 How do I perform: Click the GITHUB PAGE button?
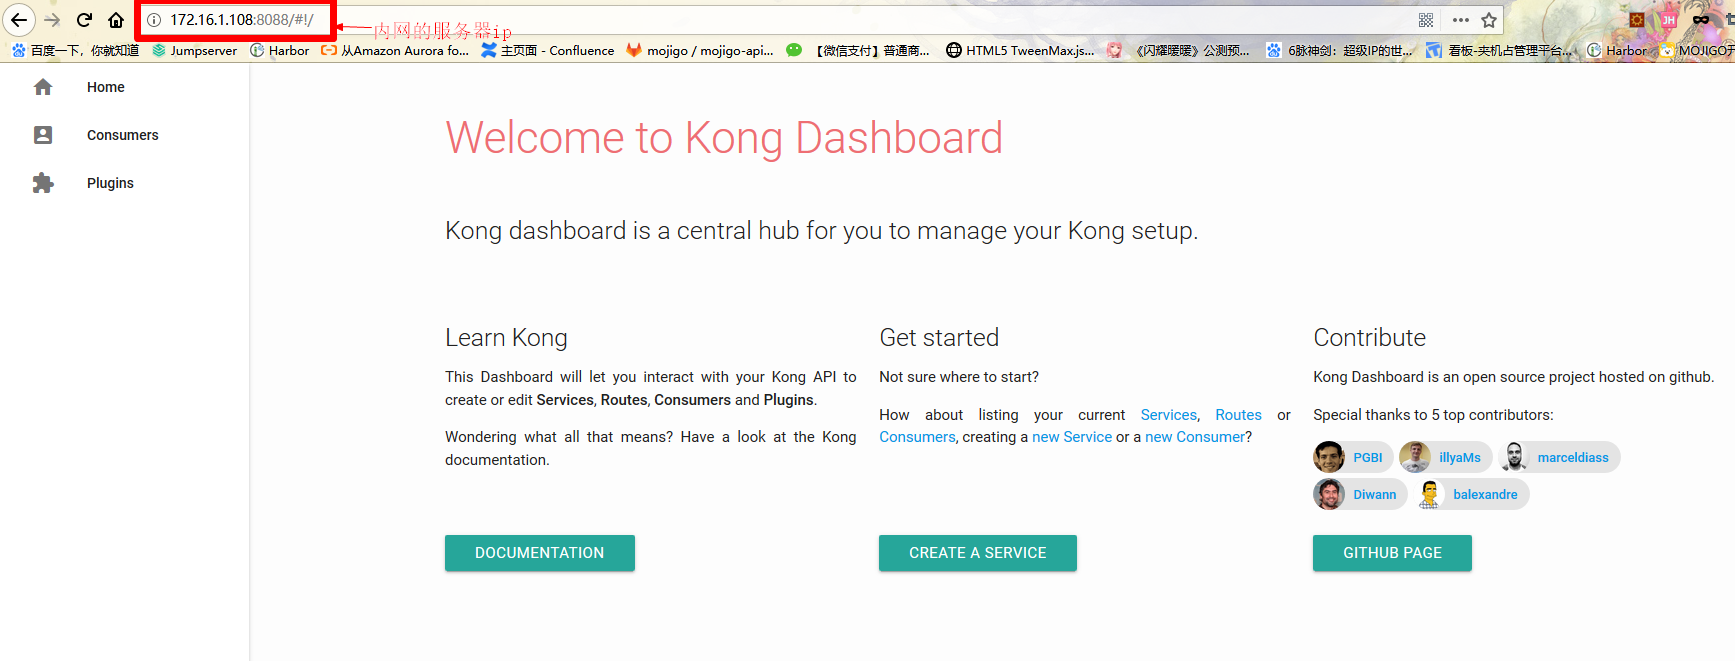click(x=1392, y=553)
